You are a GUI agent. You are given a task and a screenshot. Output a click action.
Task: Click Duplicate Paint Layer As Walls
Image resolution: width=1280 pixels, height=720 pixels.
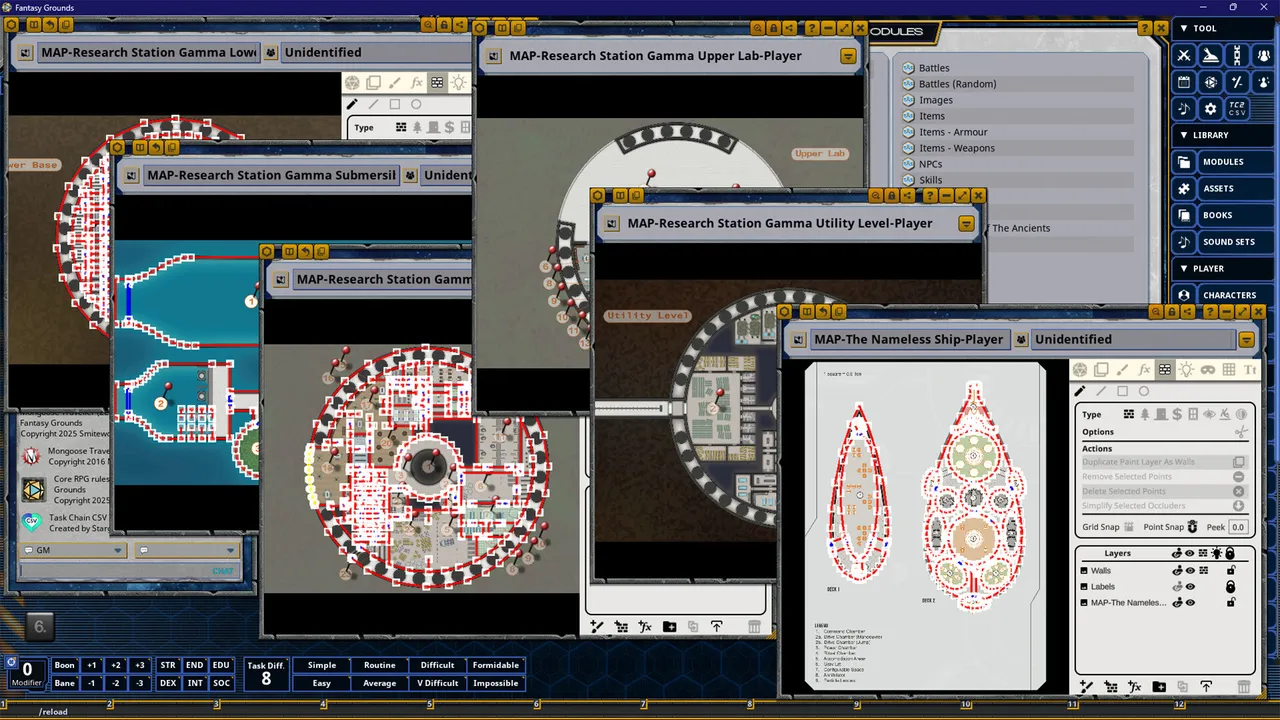[1164, 462]
